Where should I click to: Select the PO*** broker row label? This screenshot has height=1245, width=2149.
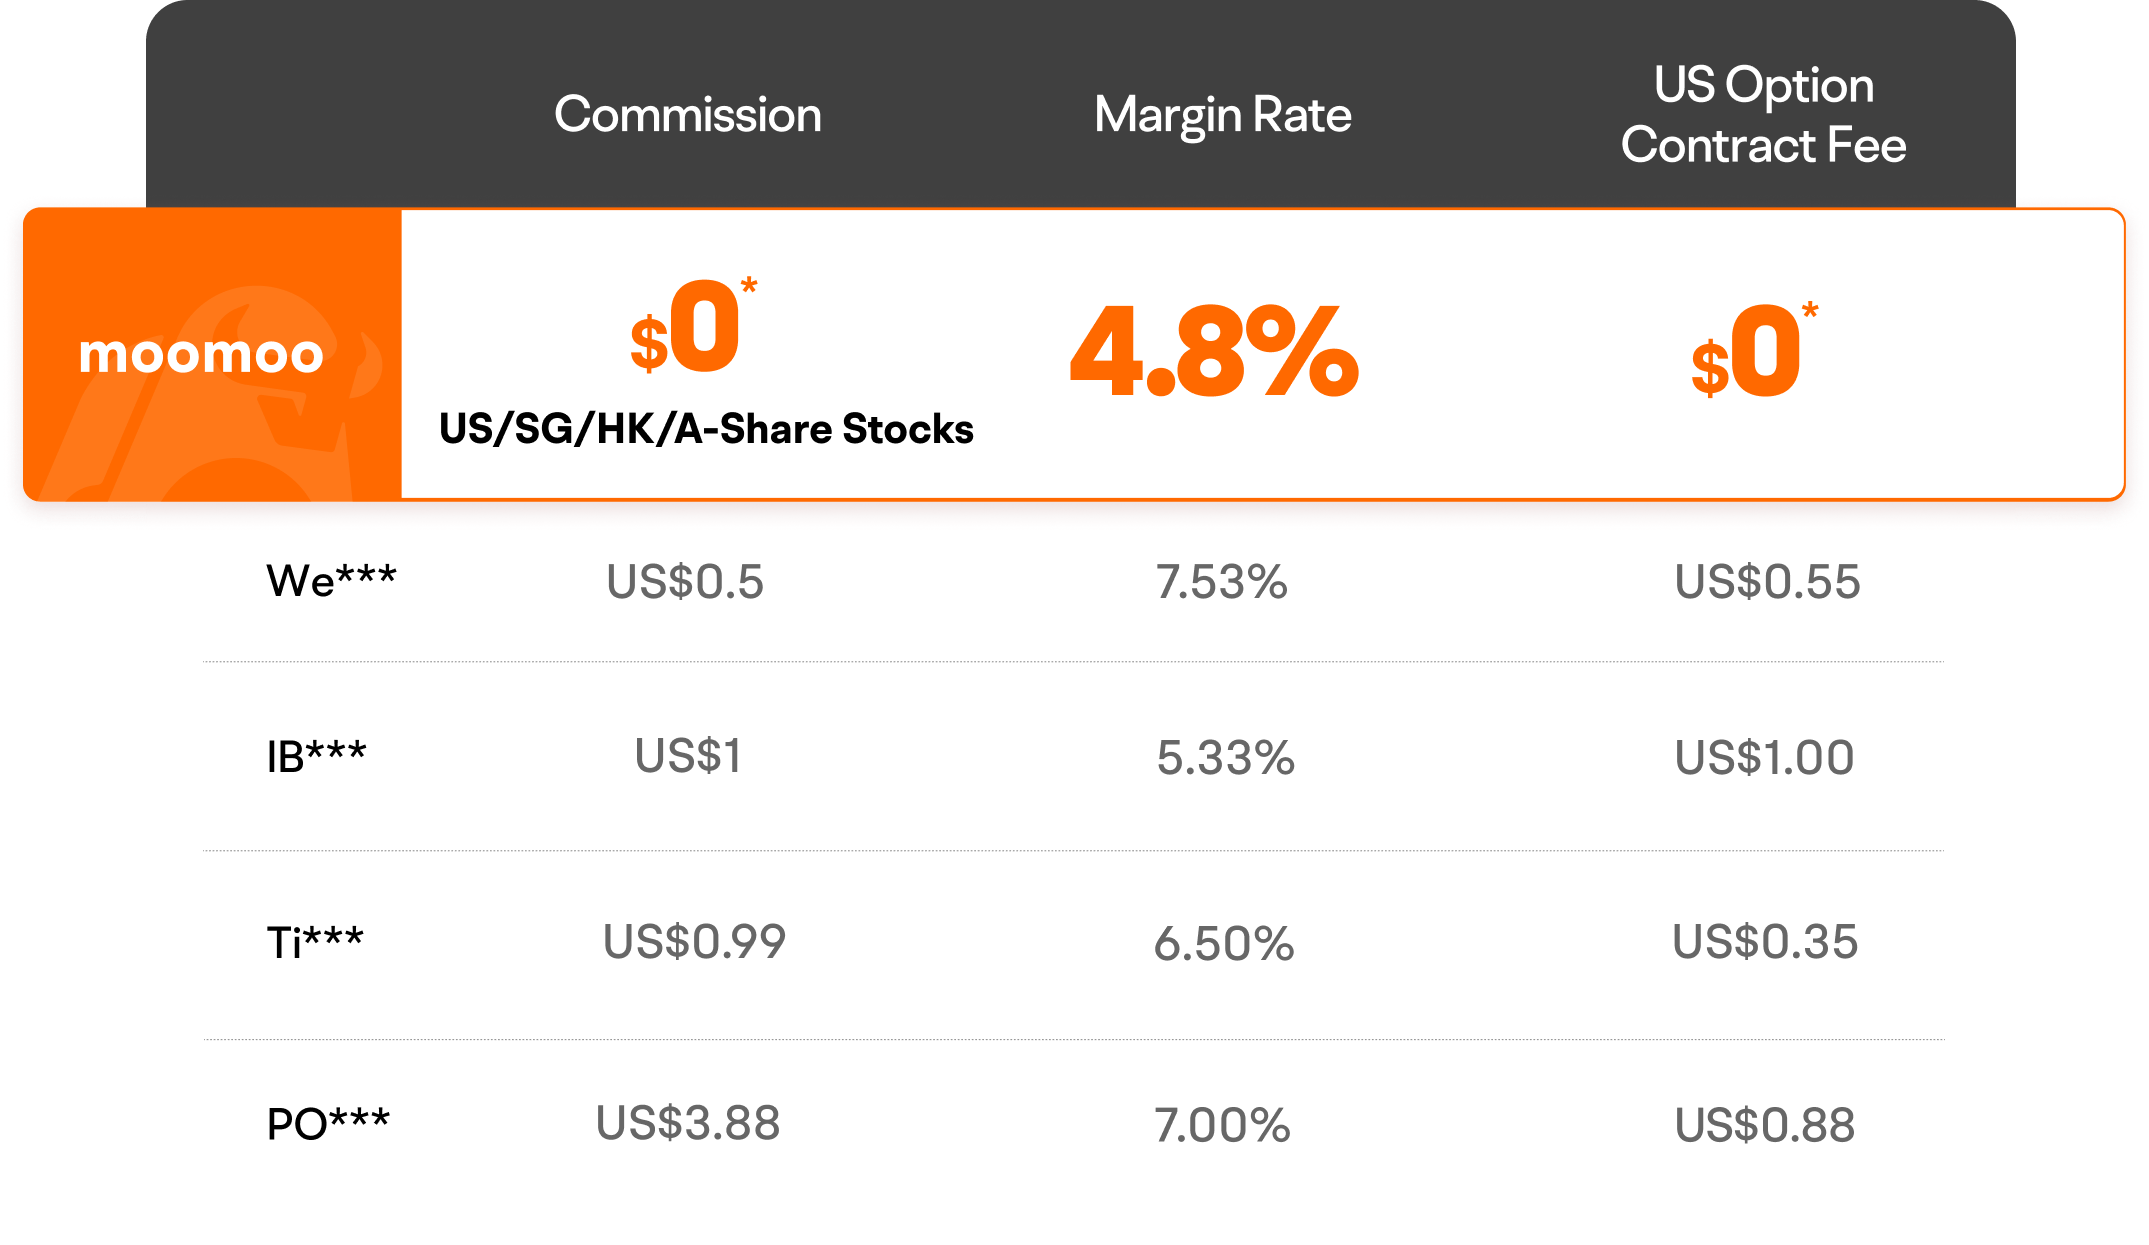pos(328,1124)
